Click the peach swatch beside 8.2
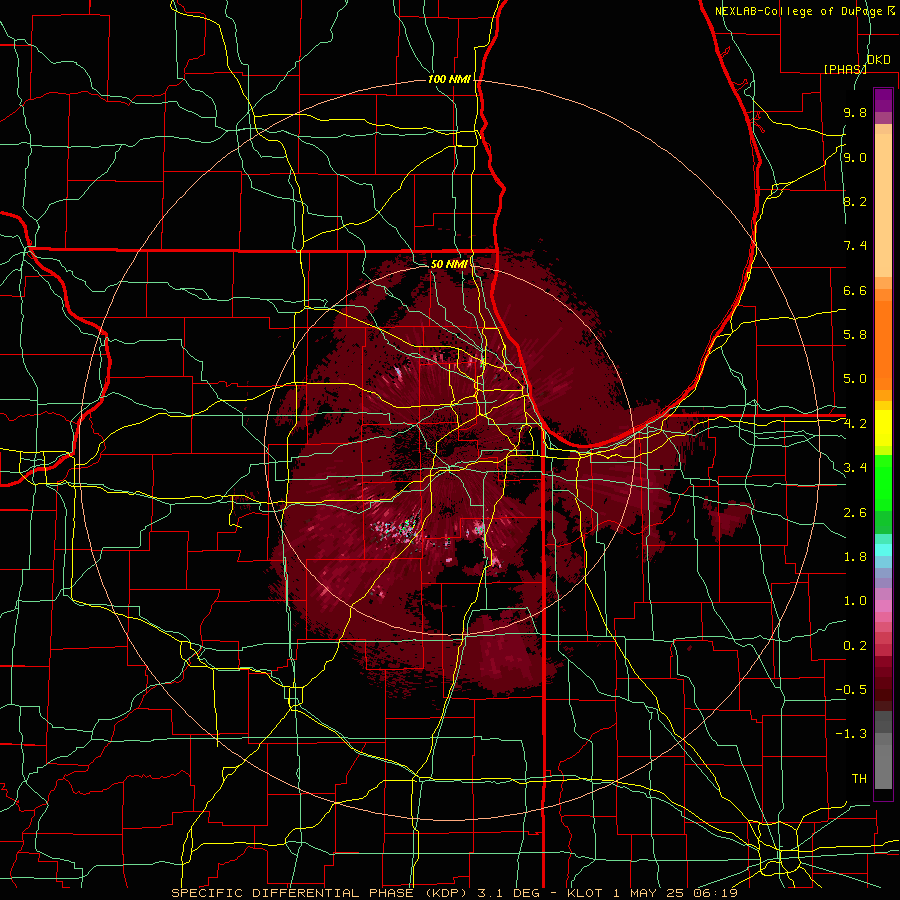The width and height of the screenshot is (900, 900). click(x=883, y=205)
